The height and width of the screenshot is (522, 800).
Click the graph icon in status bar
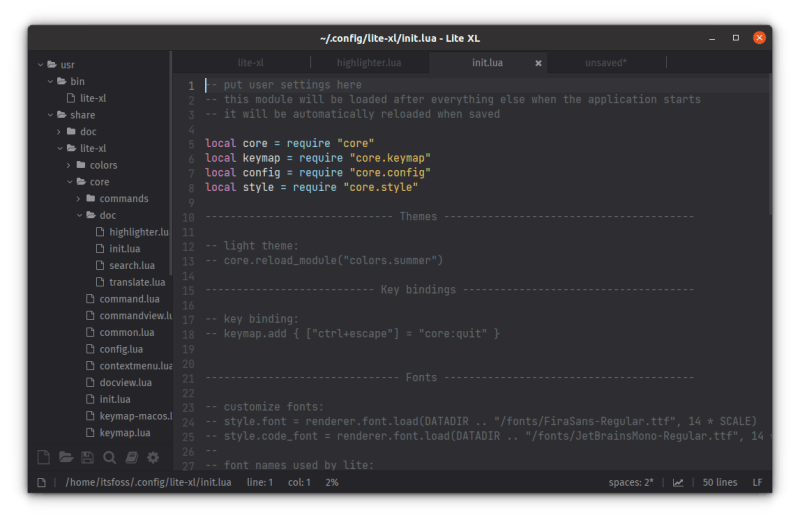(678, 482)
